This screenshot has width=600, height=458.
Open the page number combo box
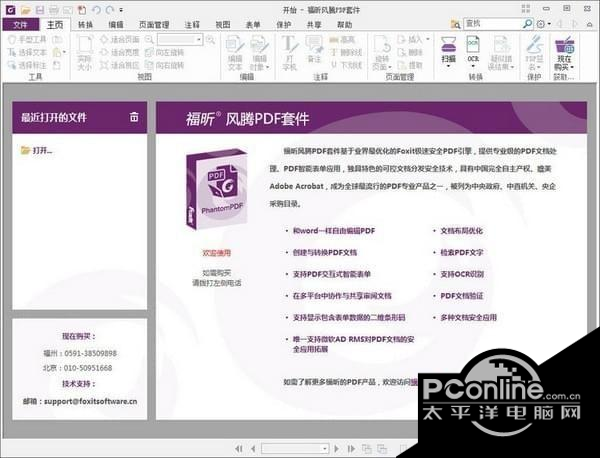tap(295, 448)
